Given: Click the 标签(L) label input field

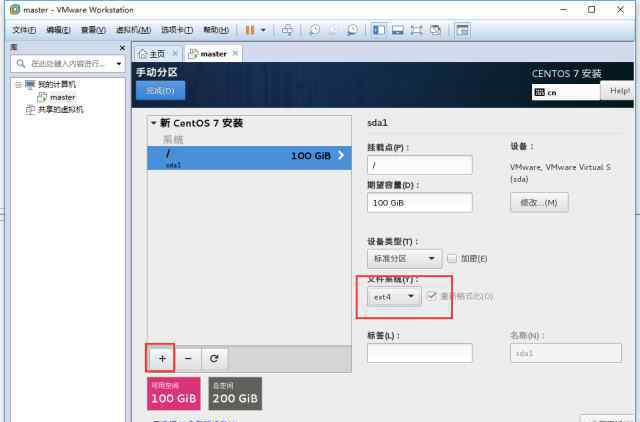Looking at the screenshot, I should [420, 353].
